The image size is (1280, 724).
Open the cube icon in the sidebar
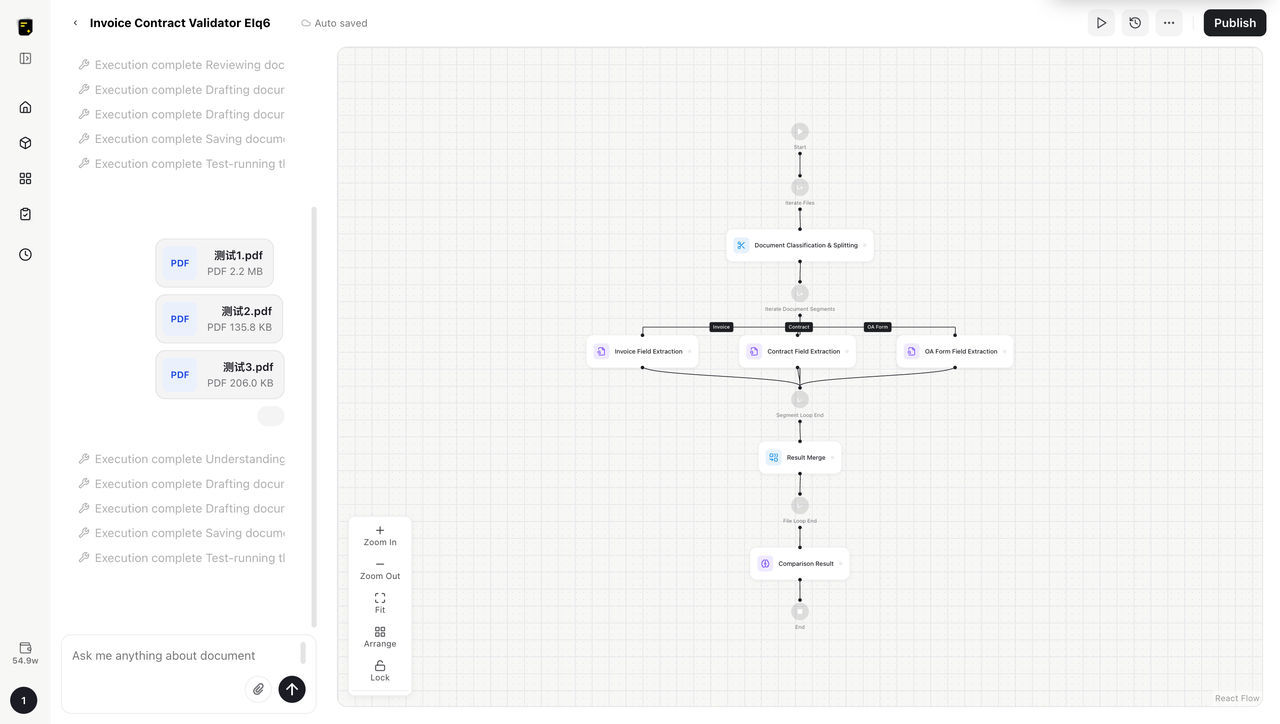click(25, 143)
